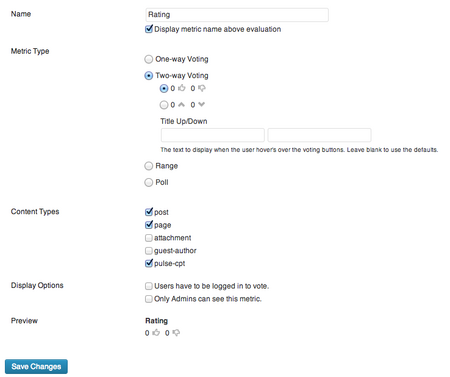Click the down-arrow chevron voting icon

[x=201, y=105]
